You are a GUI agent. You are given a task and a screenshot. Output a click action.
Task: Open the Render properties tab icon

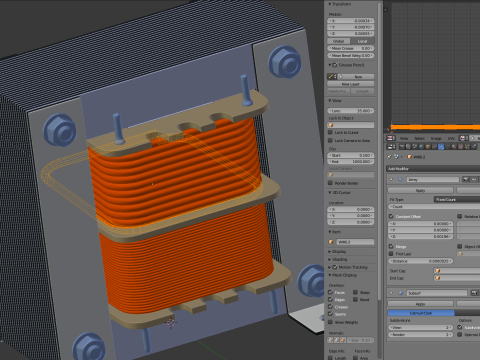pyautogui.click(x=402, y=146)
